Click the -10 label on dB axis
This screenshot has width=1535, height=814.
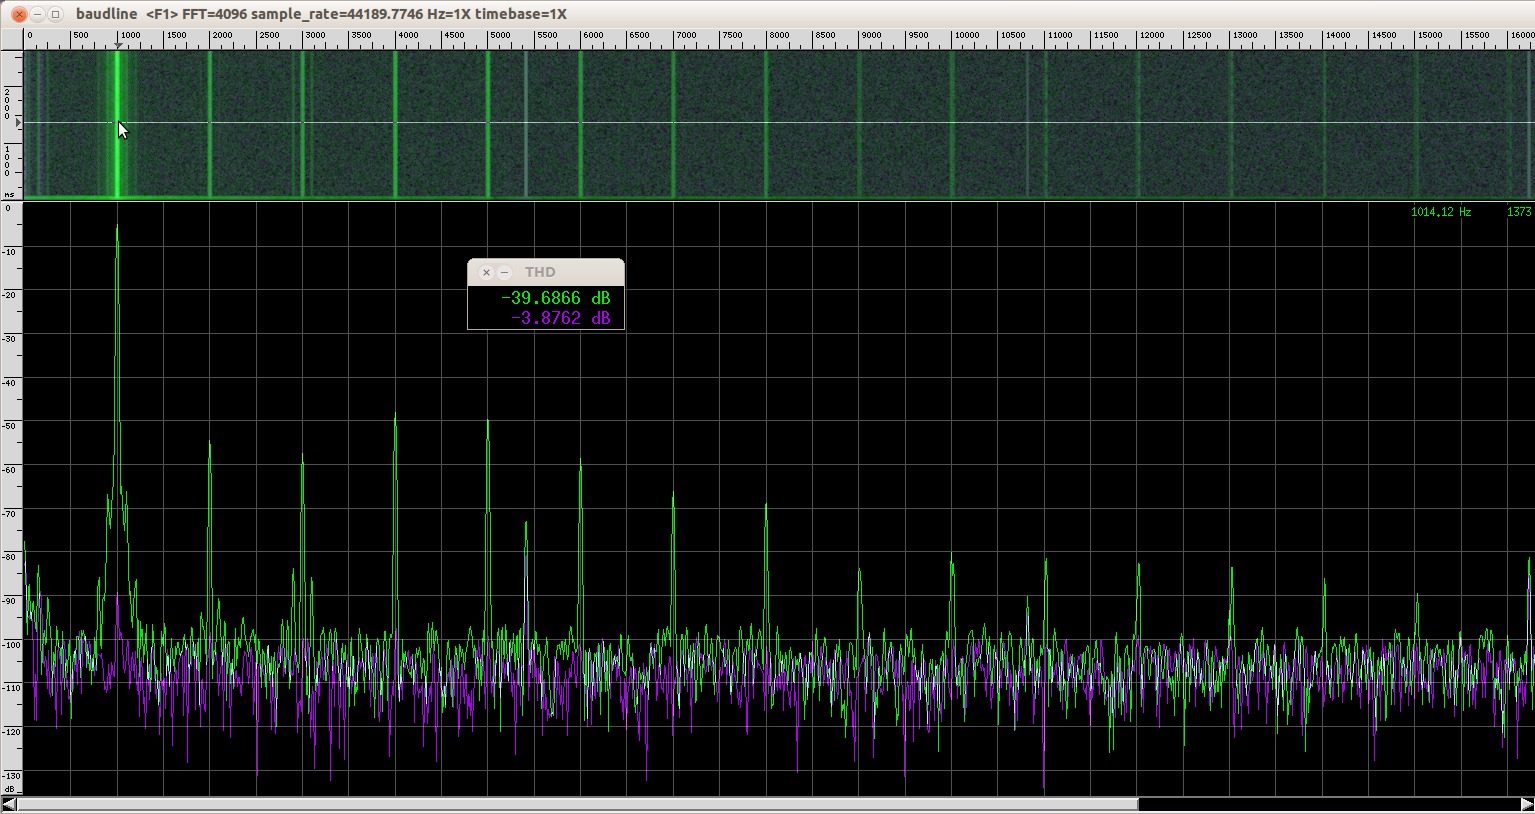click(x=10, y=251)
